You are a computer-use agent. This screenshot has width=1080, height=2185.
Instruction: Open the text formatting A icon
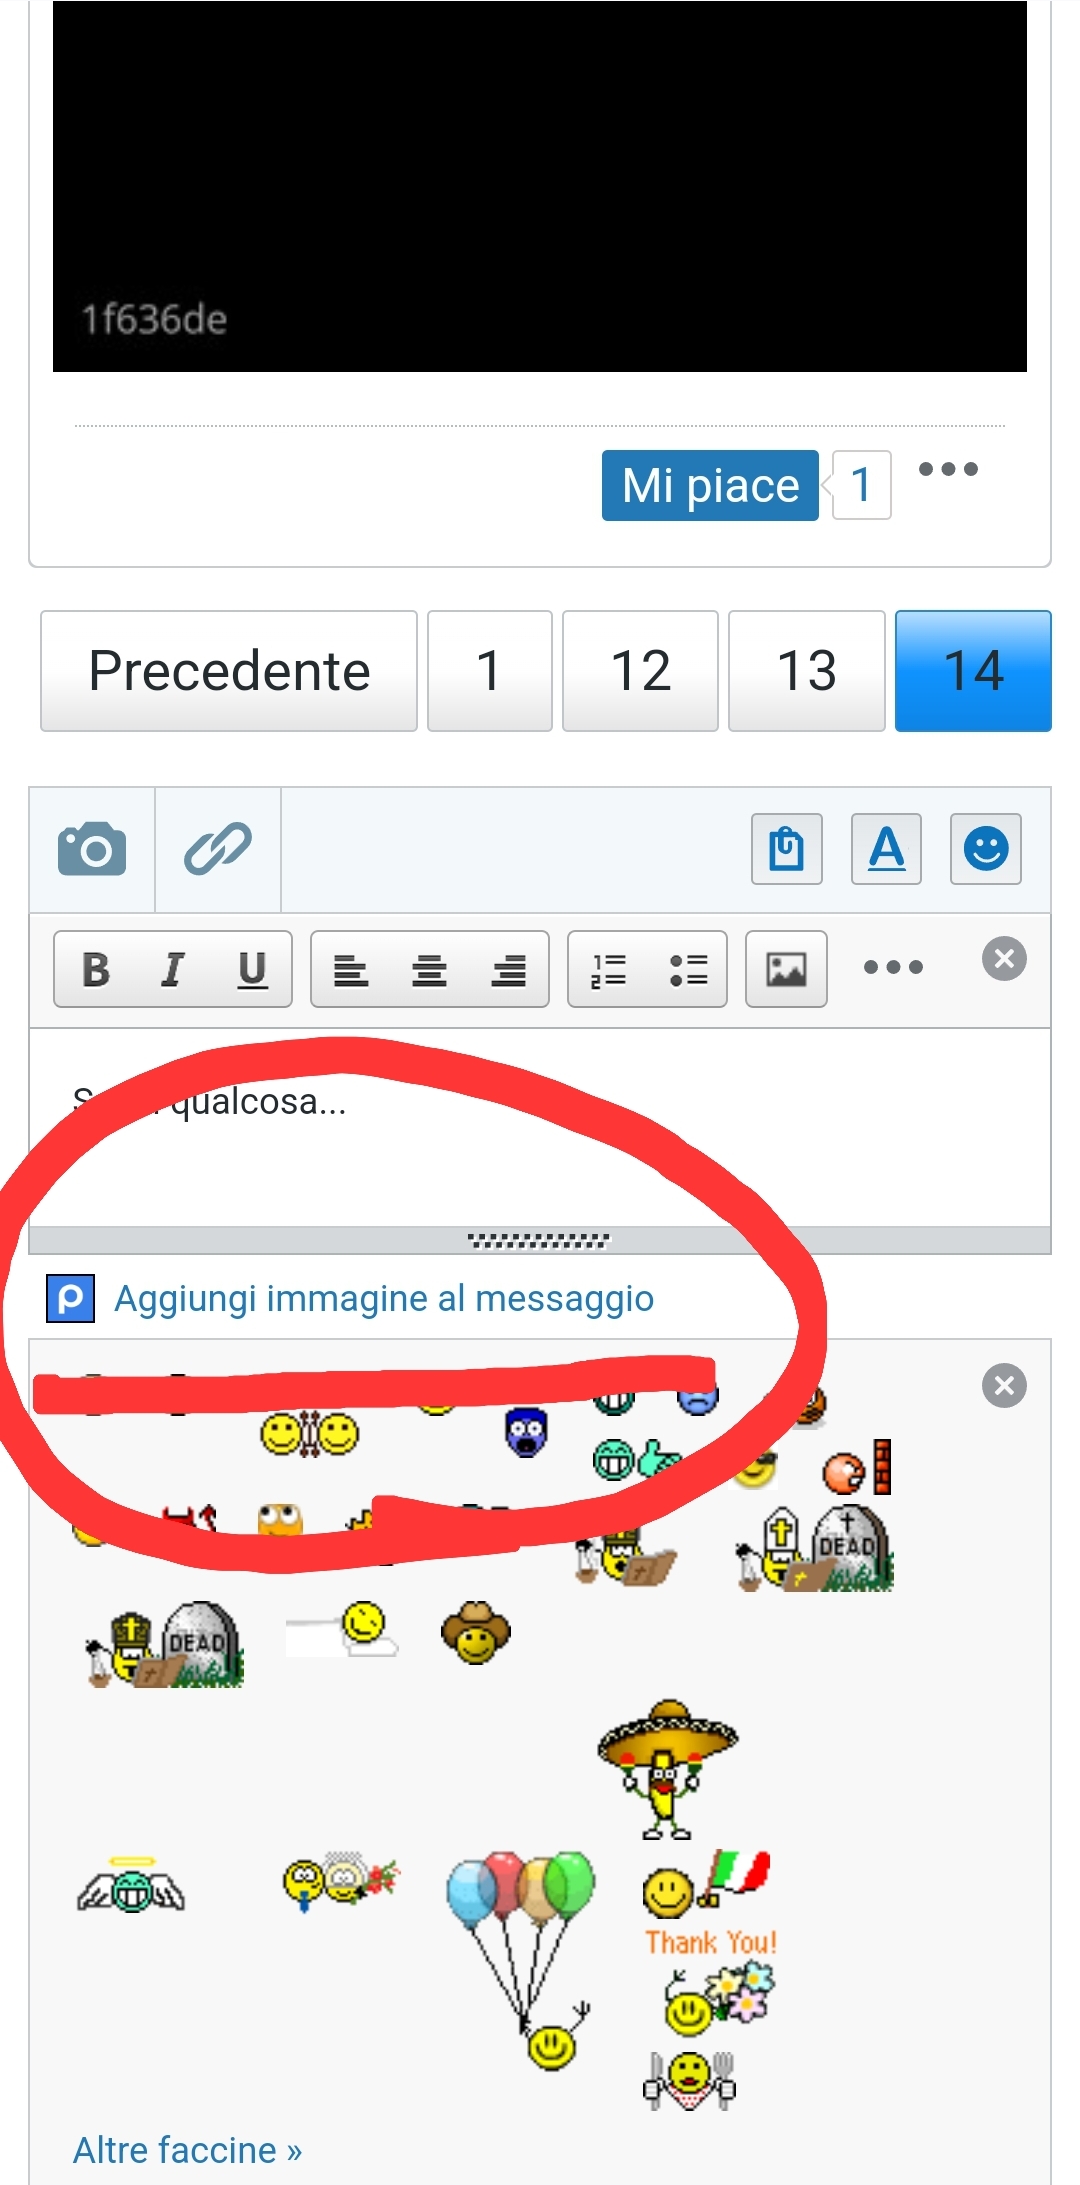click(x=886, y=849)
